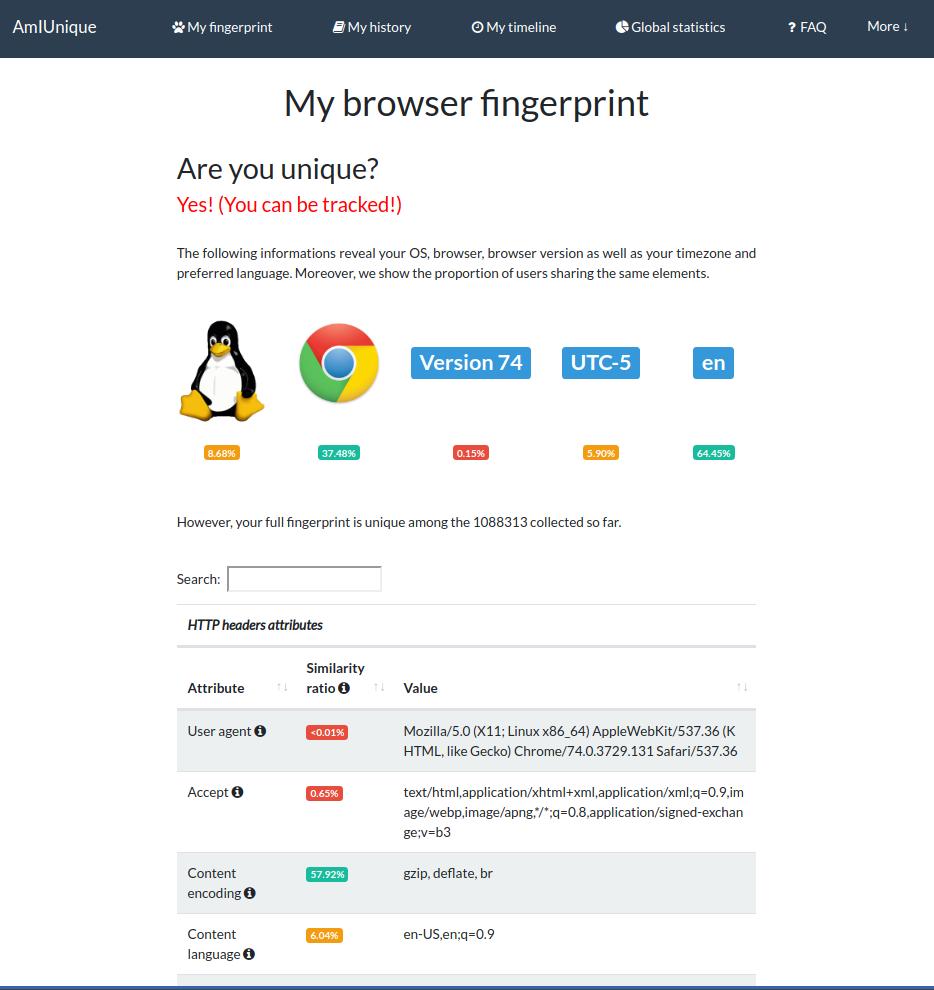Select the <0.01% User agent ratio badge
The image size is (934, 990).
327,732
